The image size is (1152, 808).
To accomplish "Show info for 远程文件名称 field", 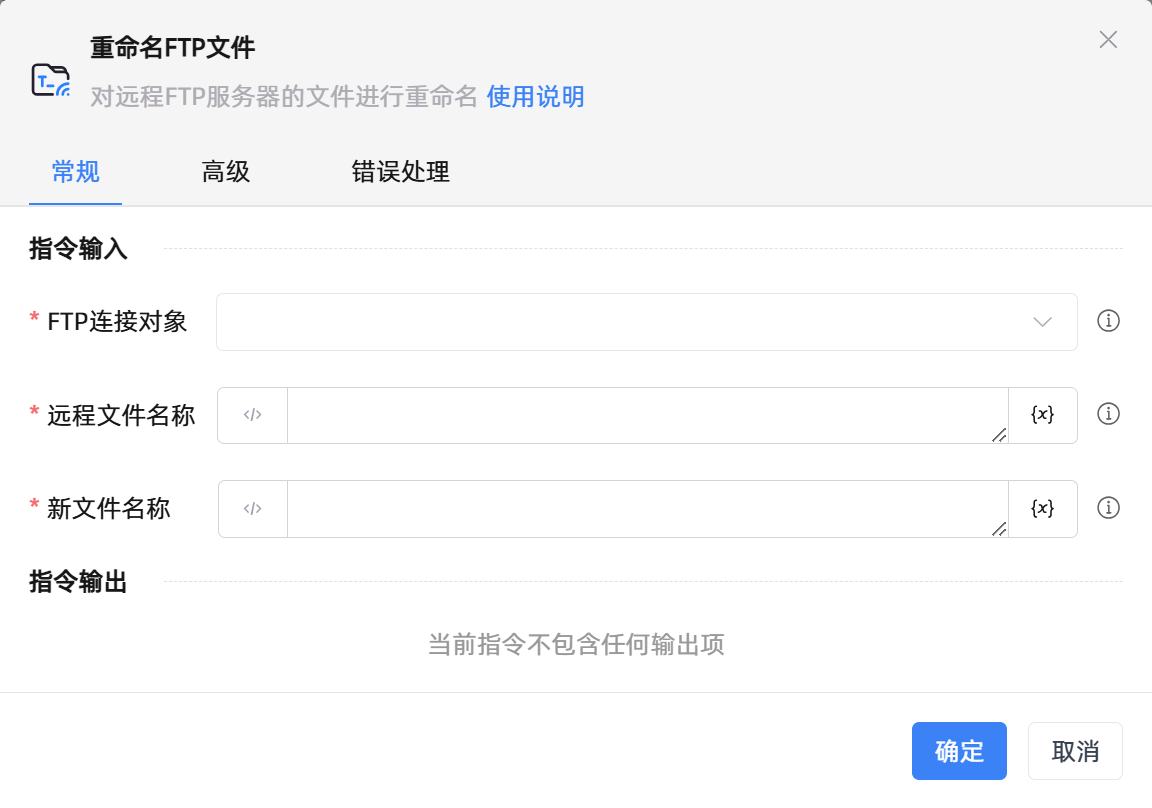I will click(x=1108, y=414).
